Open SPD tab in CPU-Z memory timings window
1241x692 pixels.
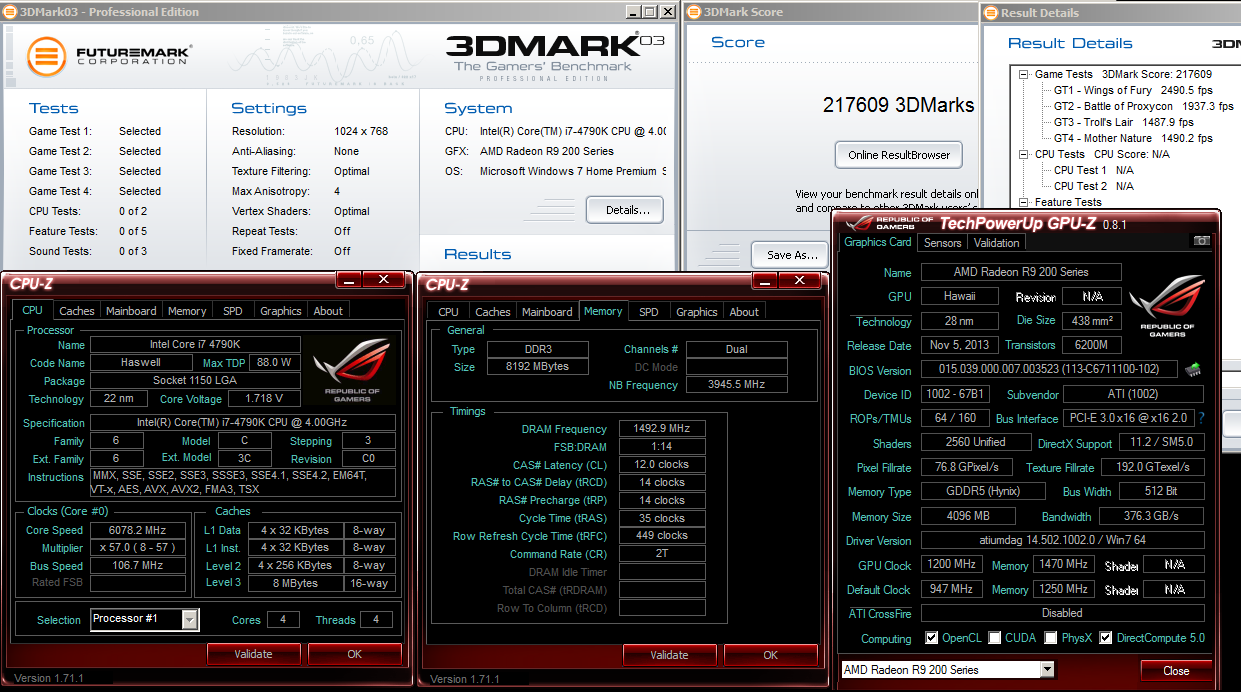[x=649, y=312]
